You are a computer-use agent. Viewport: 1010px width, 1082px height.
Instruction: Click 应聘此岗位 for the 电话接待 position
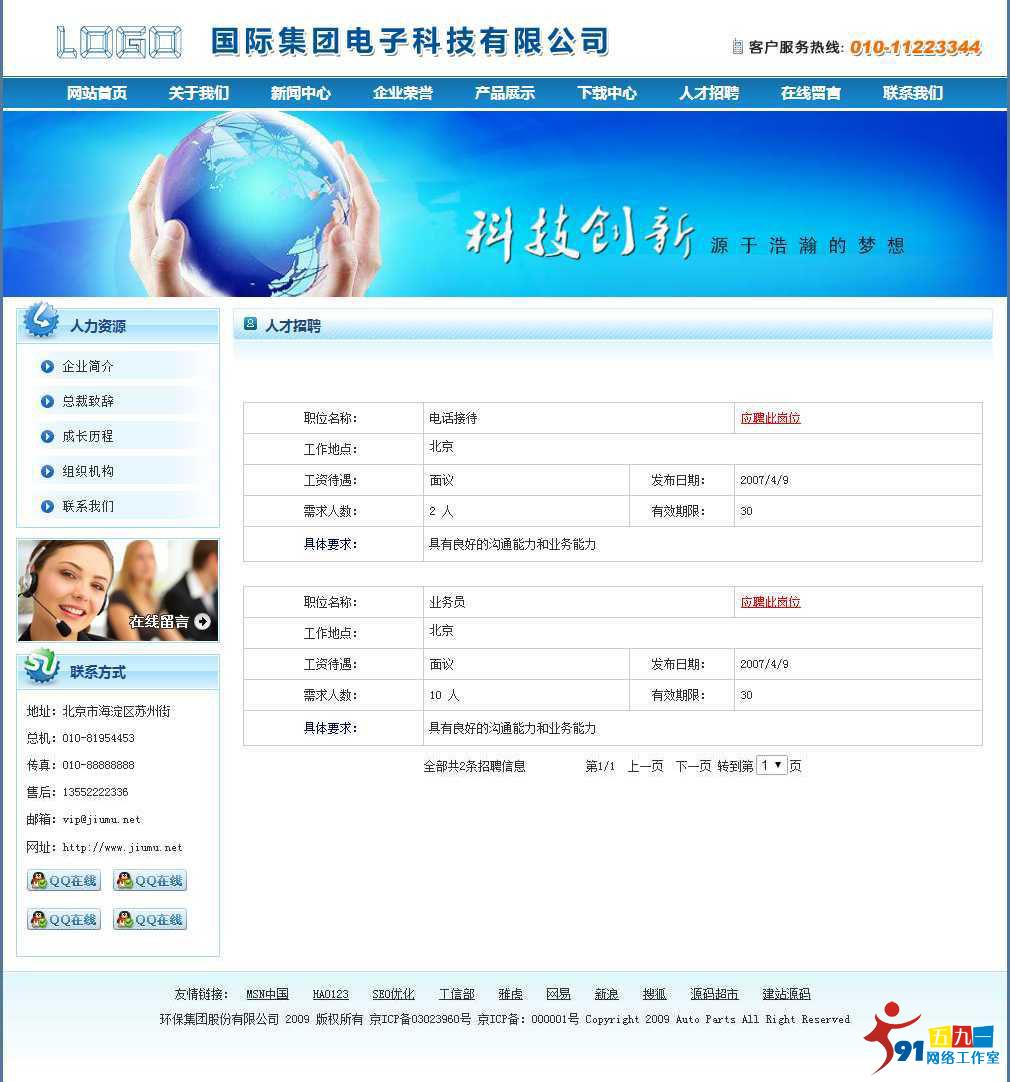pyautogui.click(x=769, y=417)
